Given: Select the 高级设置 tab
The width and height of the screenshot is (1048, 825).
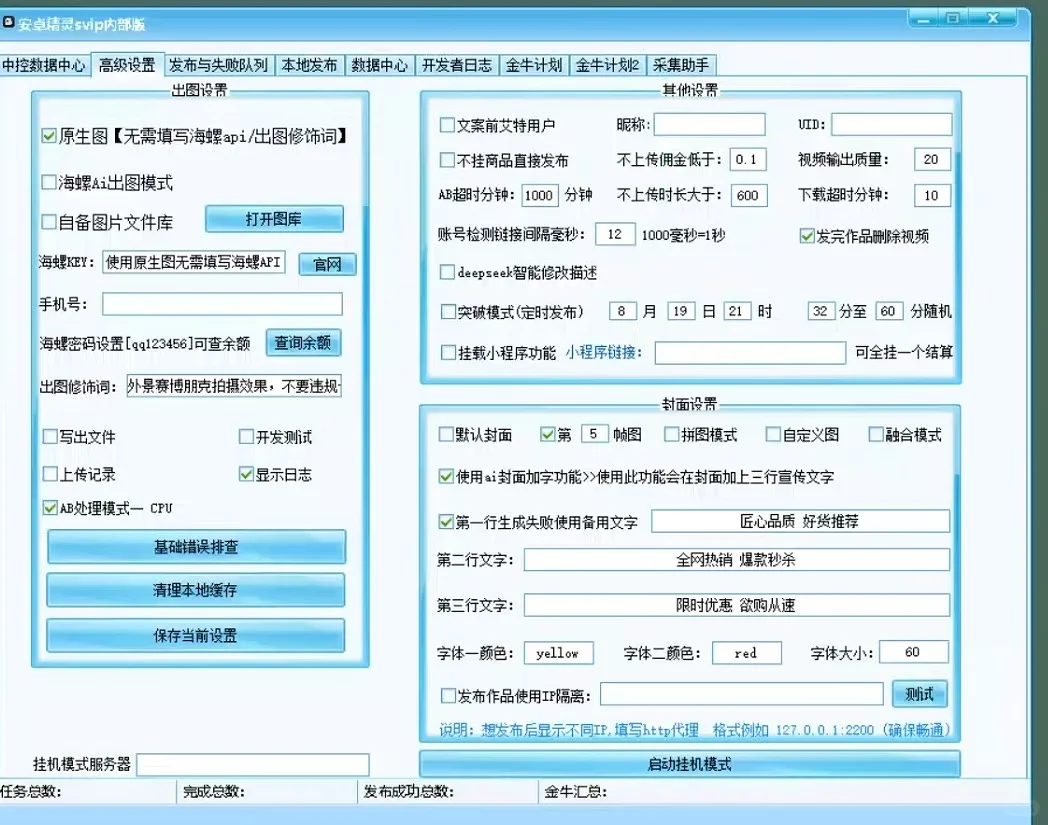Looking at the screenshot, I should click(x=127, y=65).
